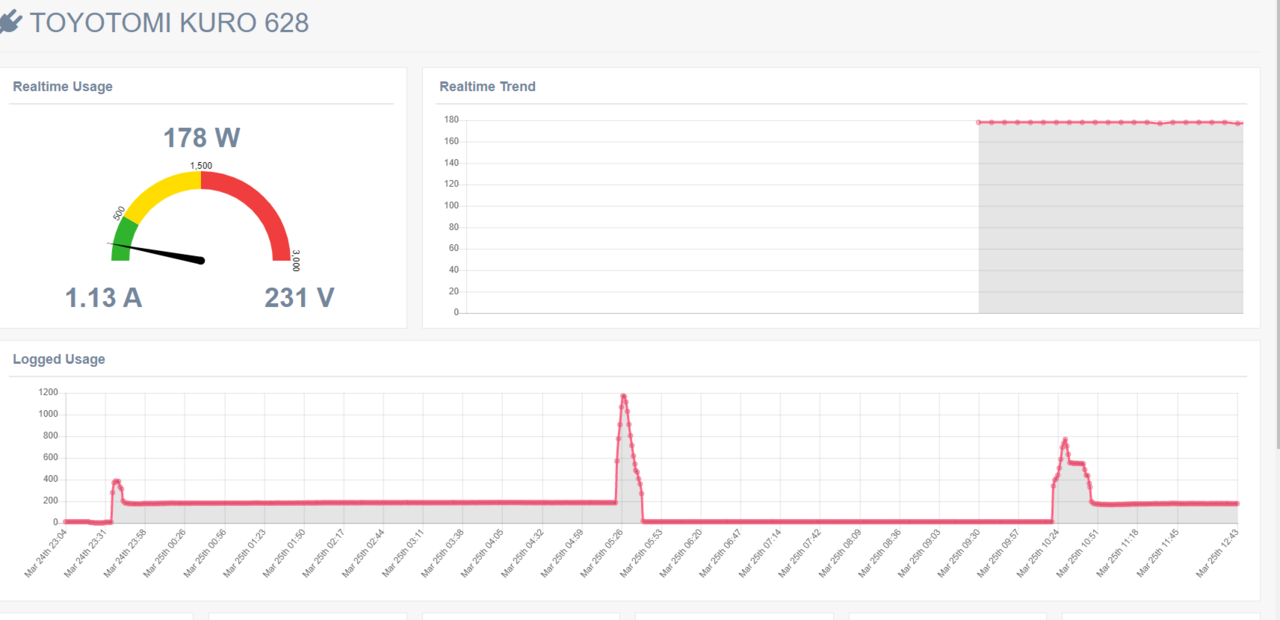1280x620 pixels.
Task: Click the Mar 25th 11:18 time label
Action: point(1118,552)
